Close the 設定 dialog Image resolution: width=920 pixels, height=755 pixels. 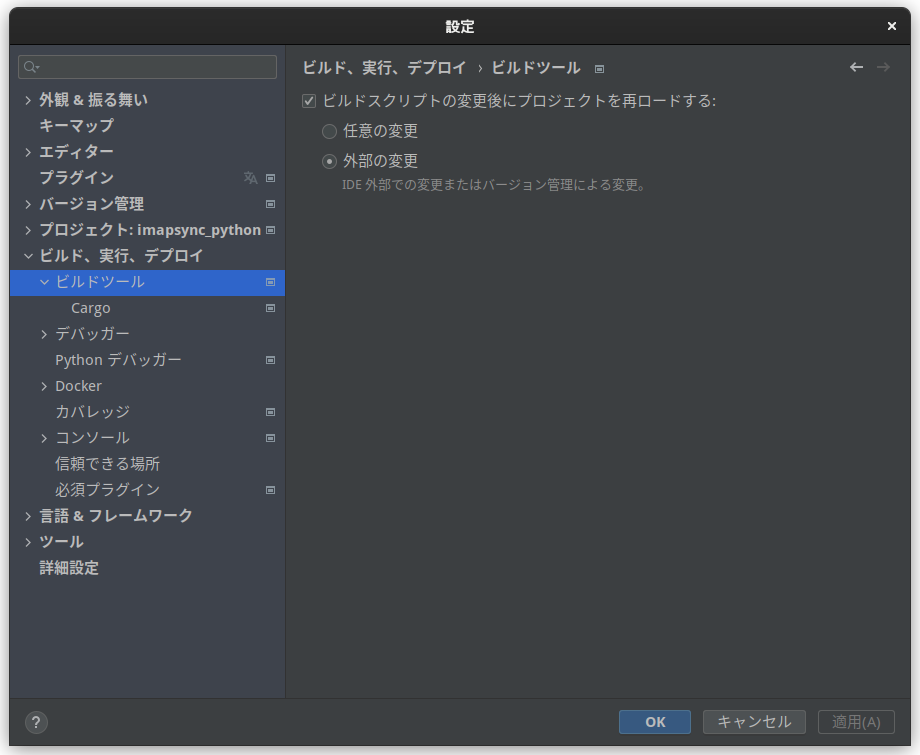tap(892, 26)
